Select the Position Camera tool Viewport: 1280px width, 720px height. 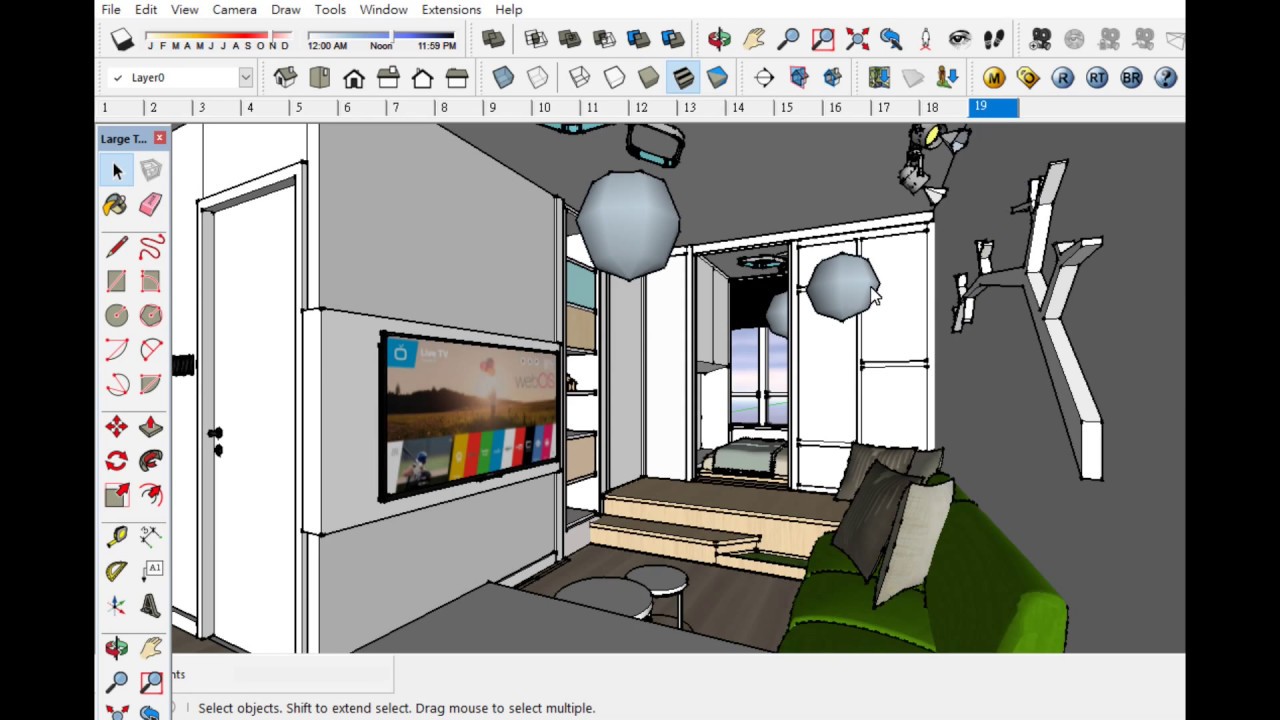(926, 40)
